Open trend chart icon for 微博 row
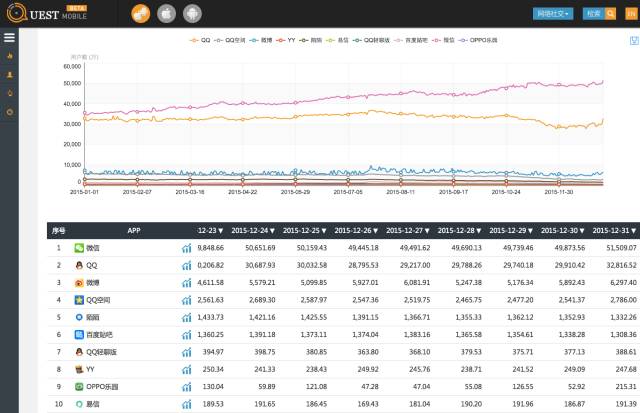Screen dimensions: 640x413 pyautogui.click(x=187, y=283)
